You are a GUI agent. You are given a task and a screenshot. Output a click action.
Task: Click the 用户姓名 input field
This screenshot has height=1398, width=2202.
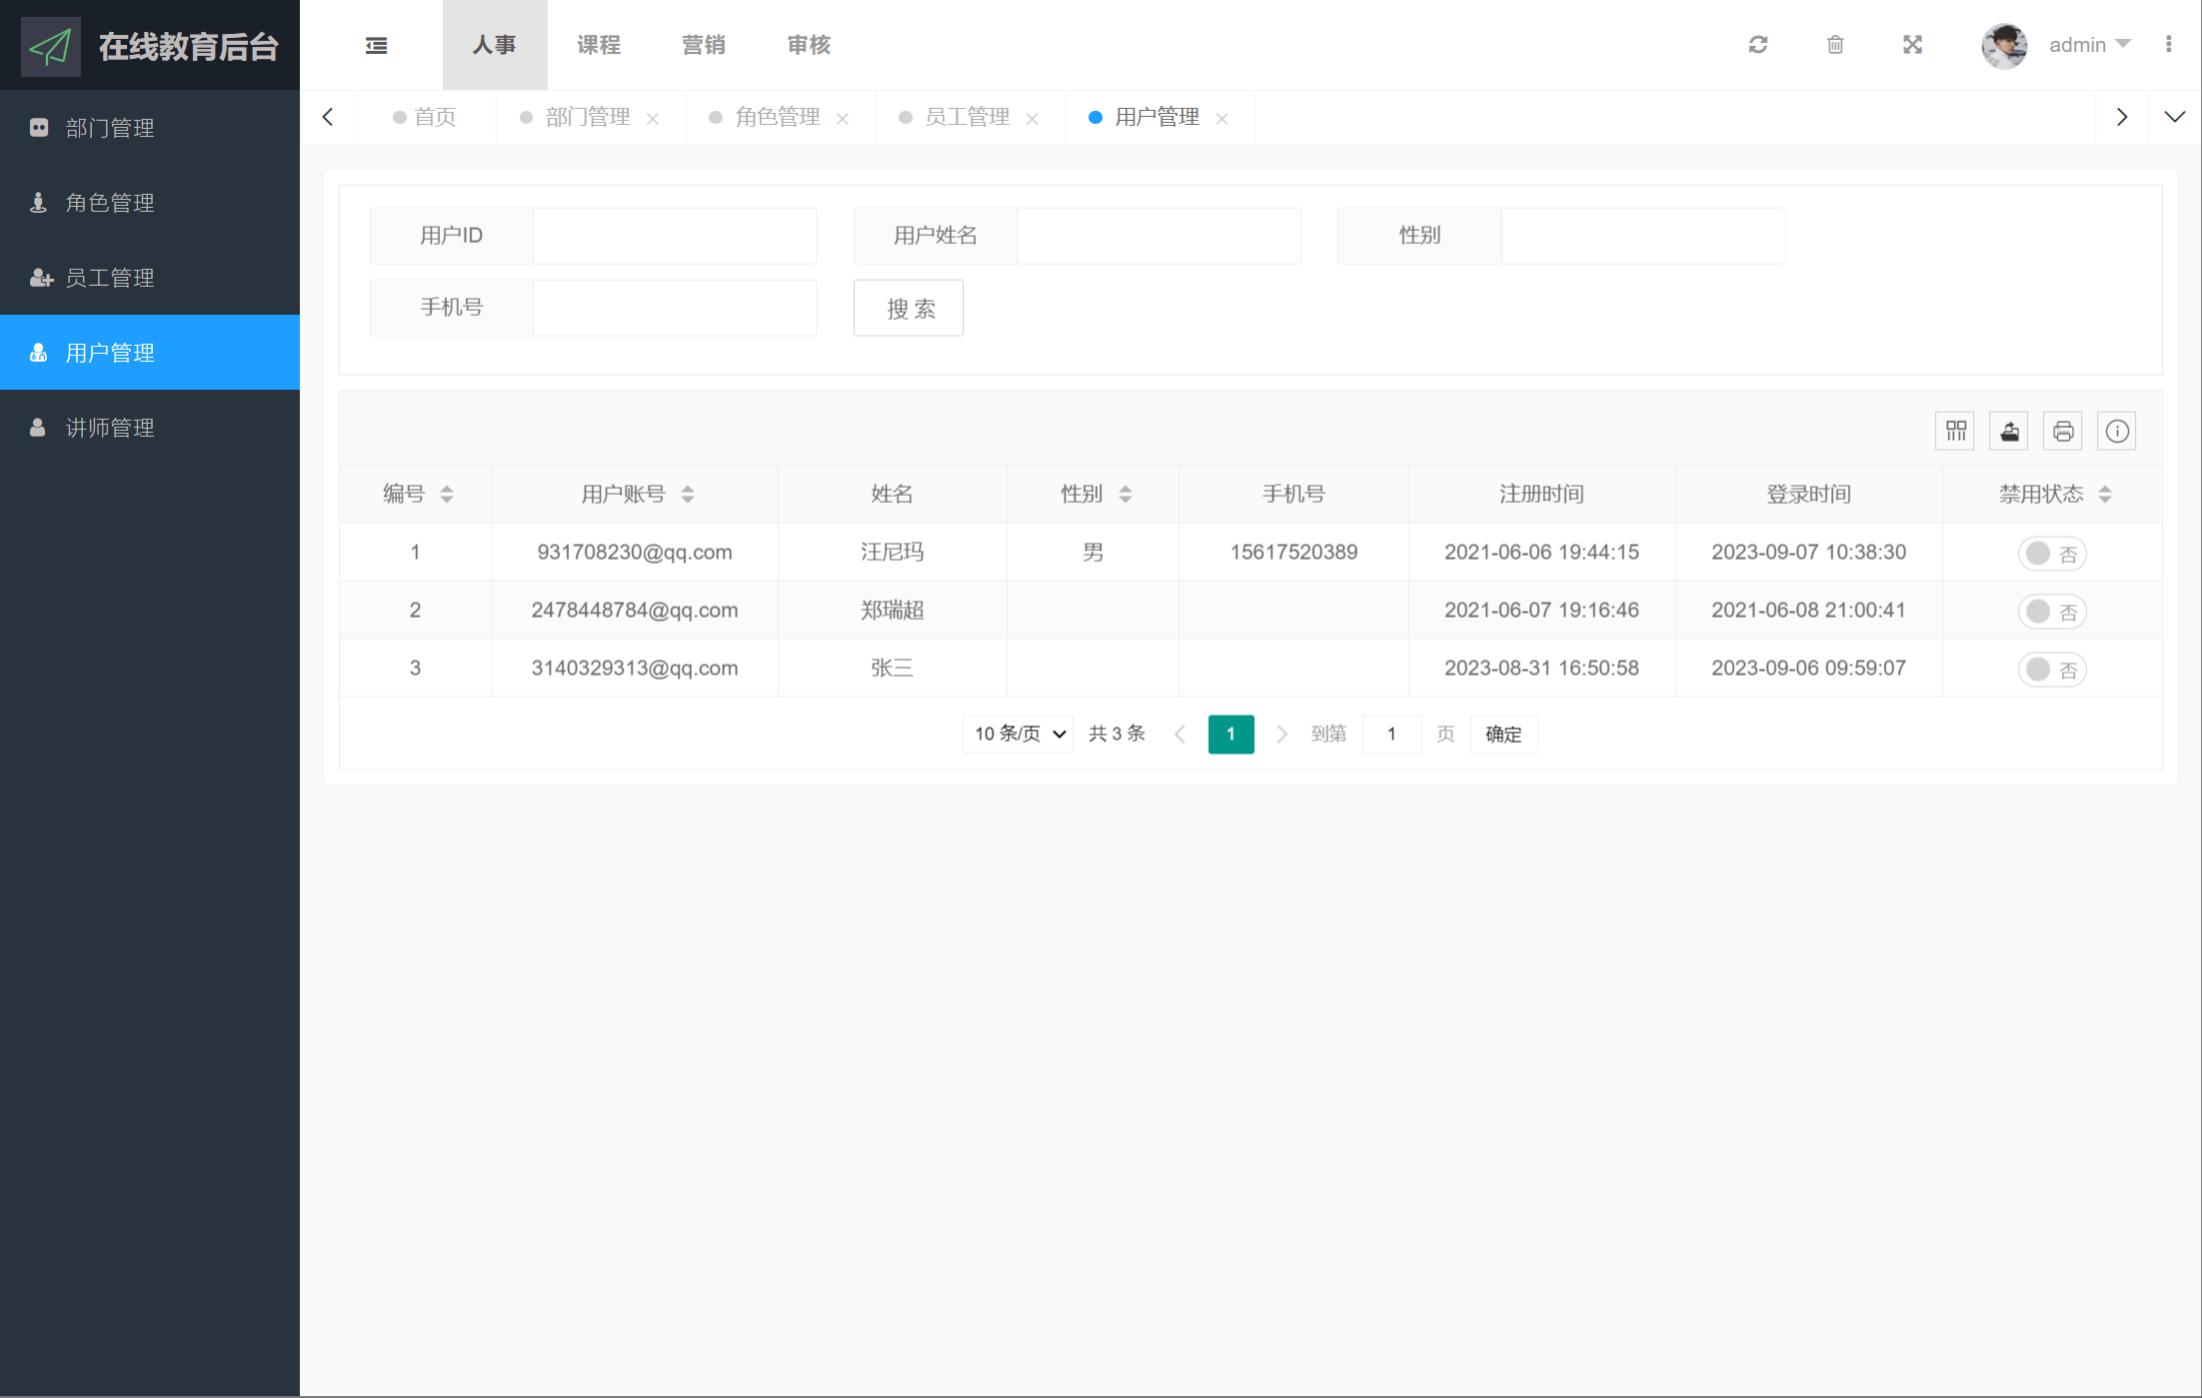[x=1158, y=236]
